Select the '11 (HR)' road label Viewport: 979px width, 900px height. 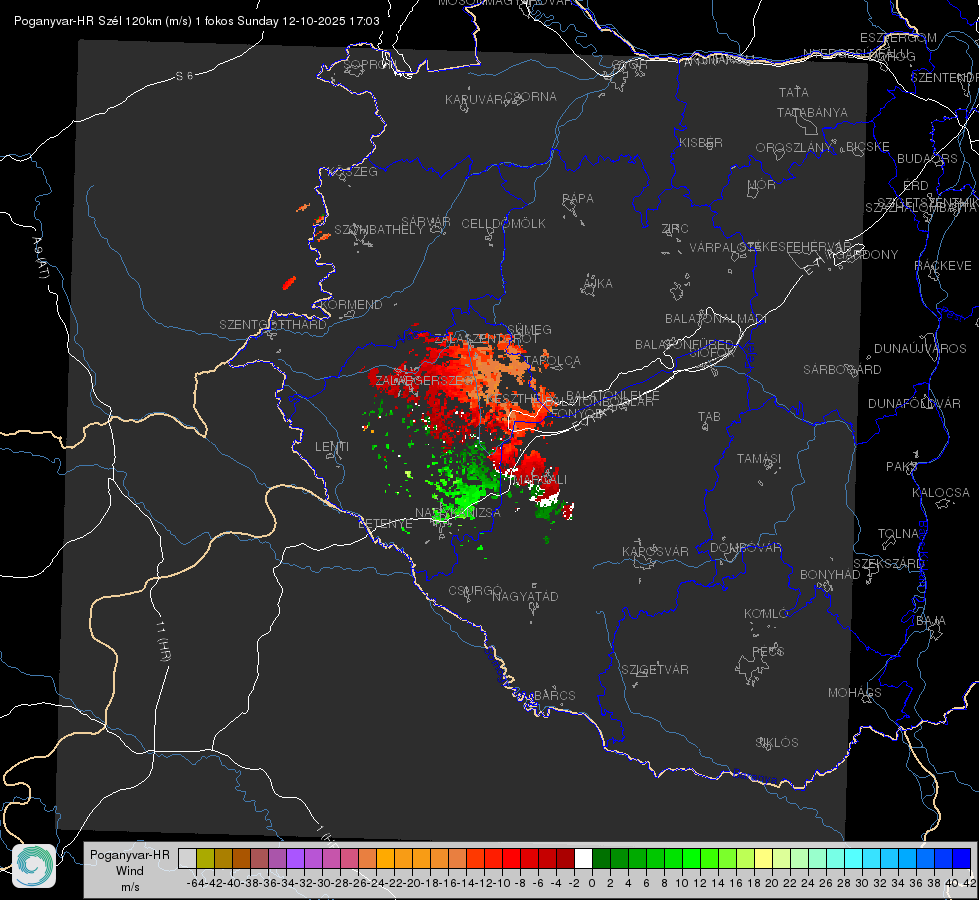click(162, 640)
